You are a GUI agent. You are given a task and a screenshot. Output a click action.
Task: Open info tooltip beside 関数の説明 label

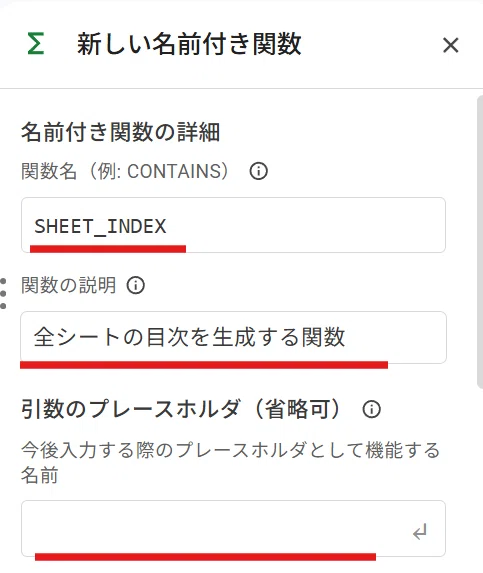(136, 285)
